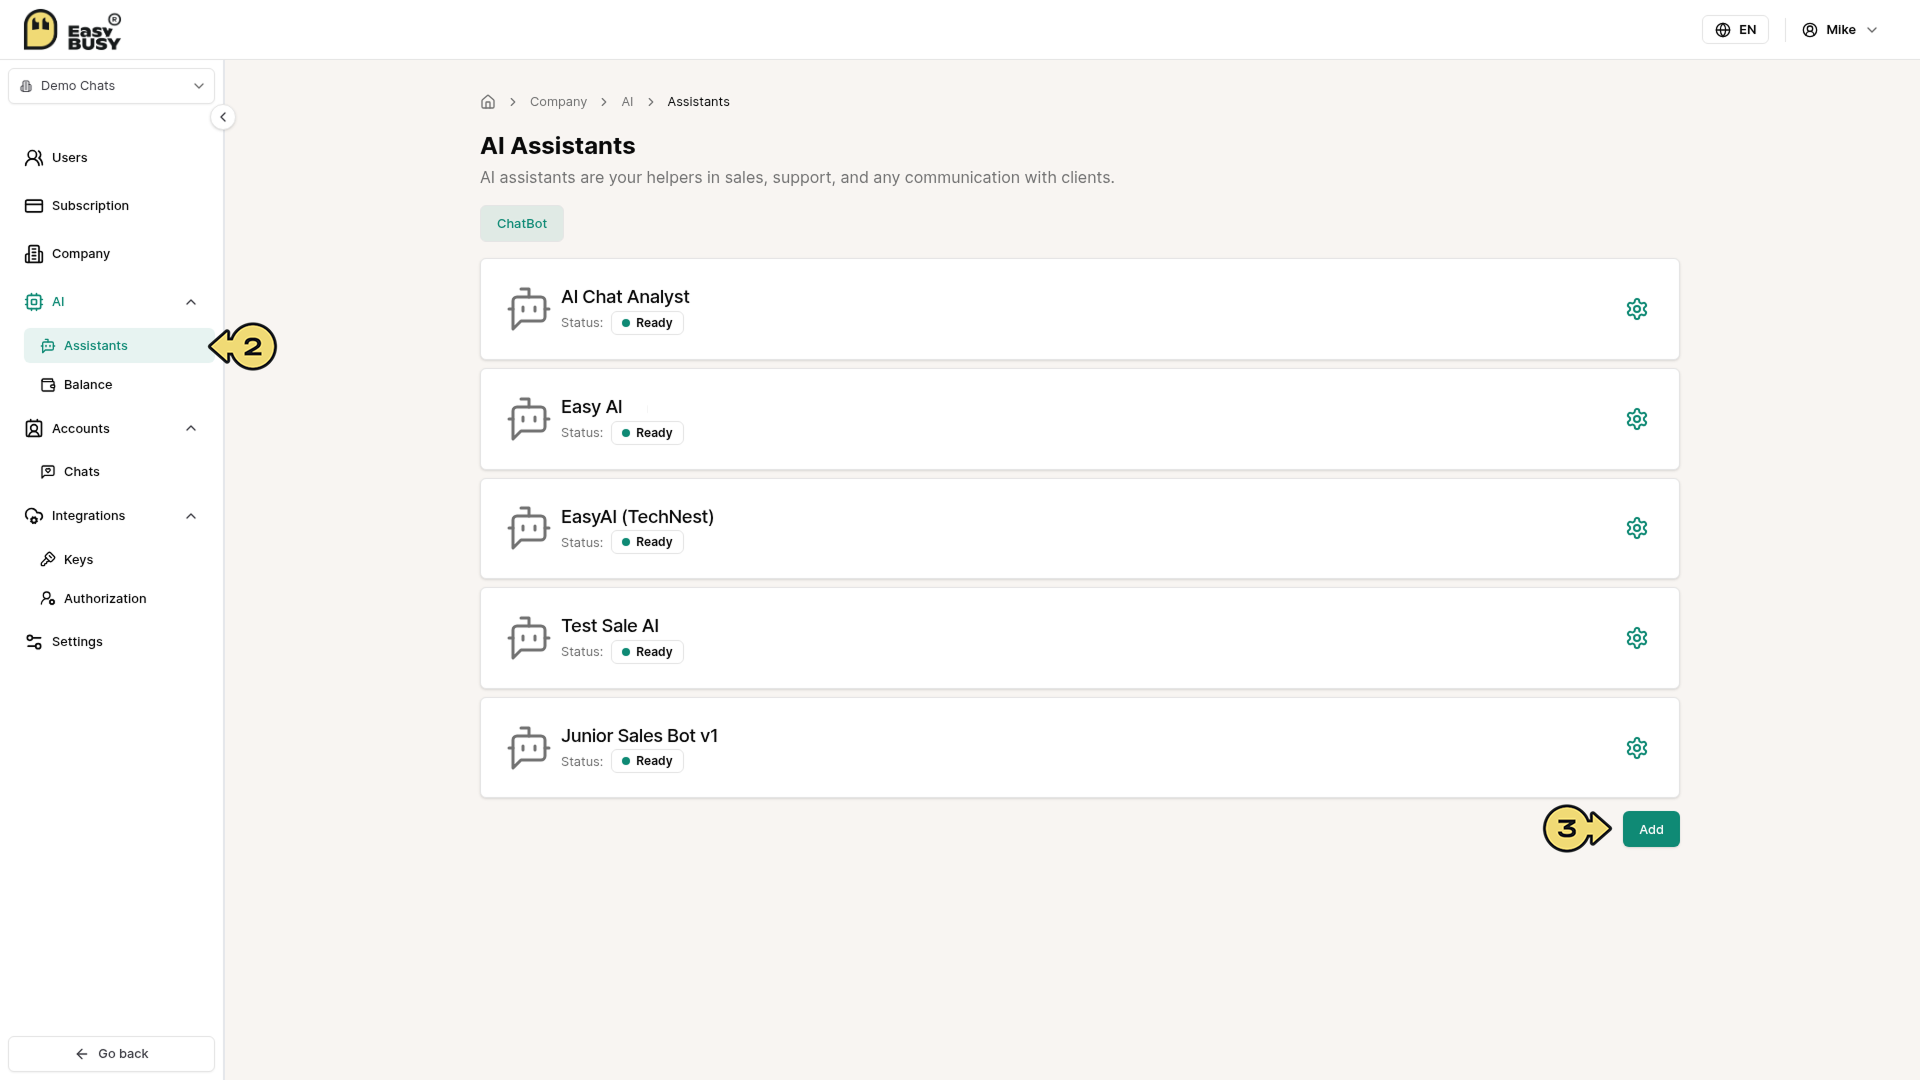Click the Settings sliders icon
This screenshot has width=1920, height=1080.
pos(34,642)
